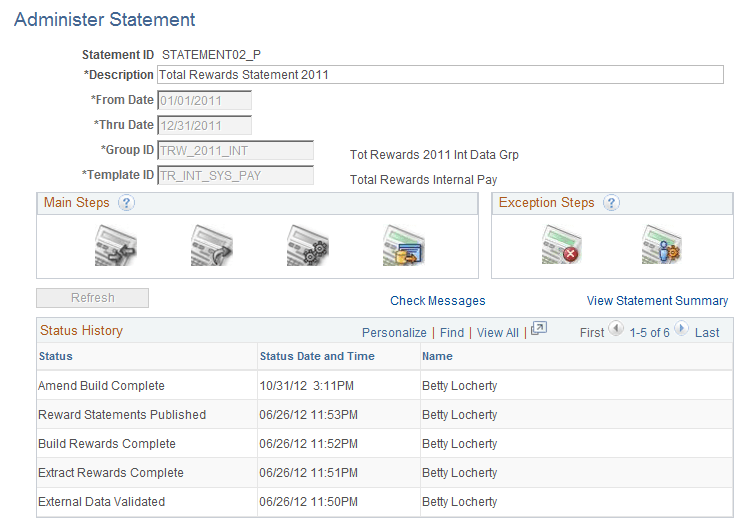The image size is (742, 522).
Task: Select the Amend Build Complete row
Action: click(385, 386)
